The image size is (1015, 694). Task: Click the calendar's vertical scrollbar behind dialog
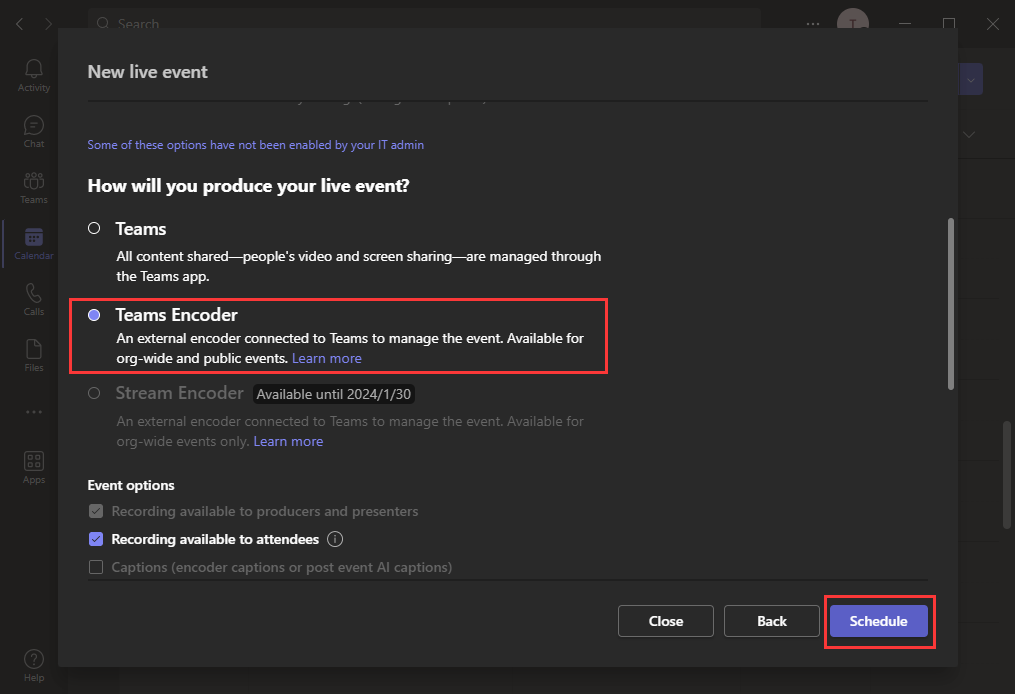pos(1007,475)
